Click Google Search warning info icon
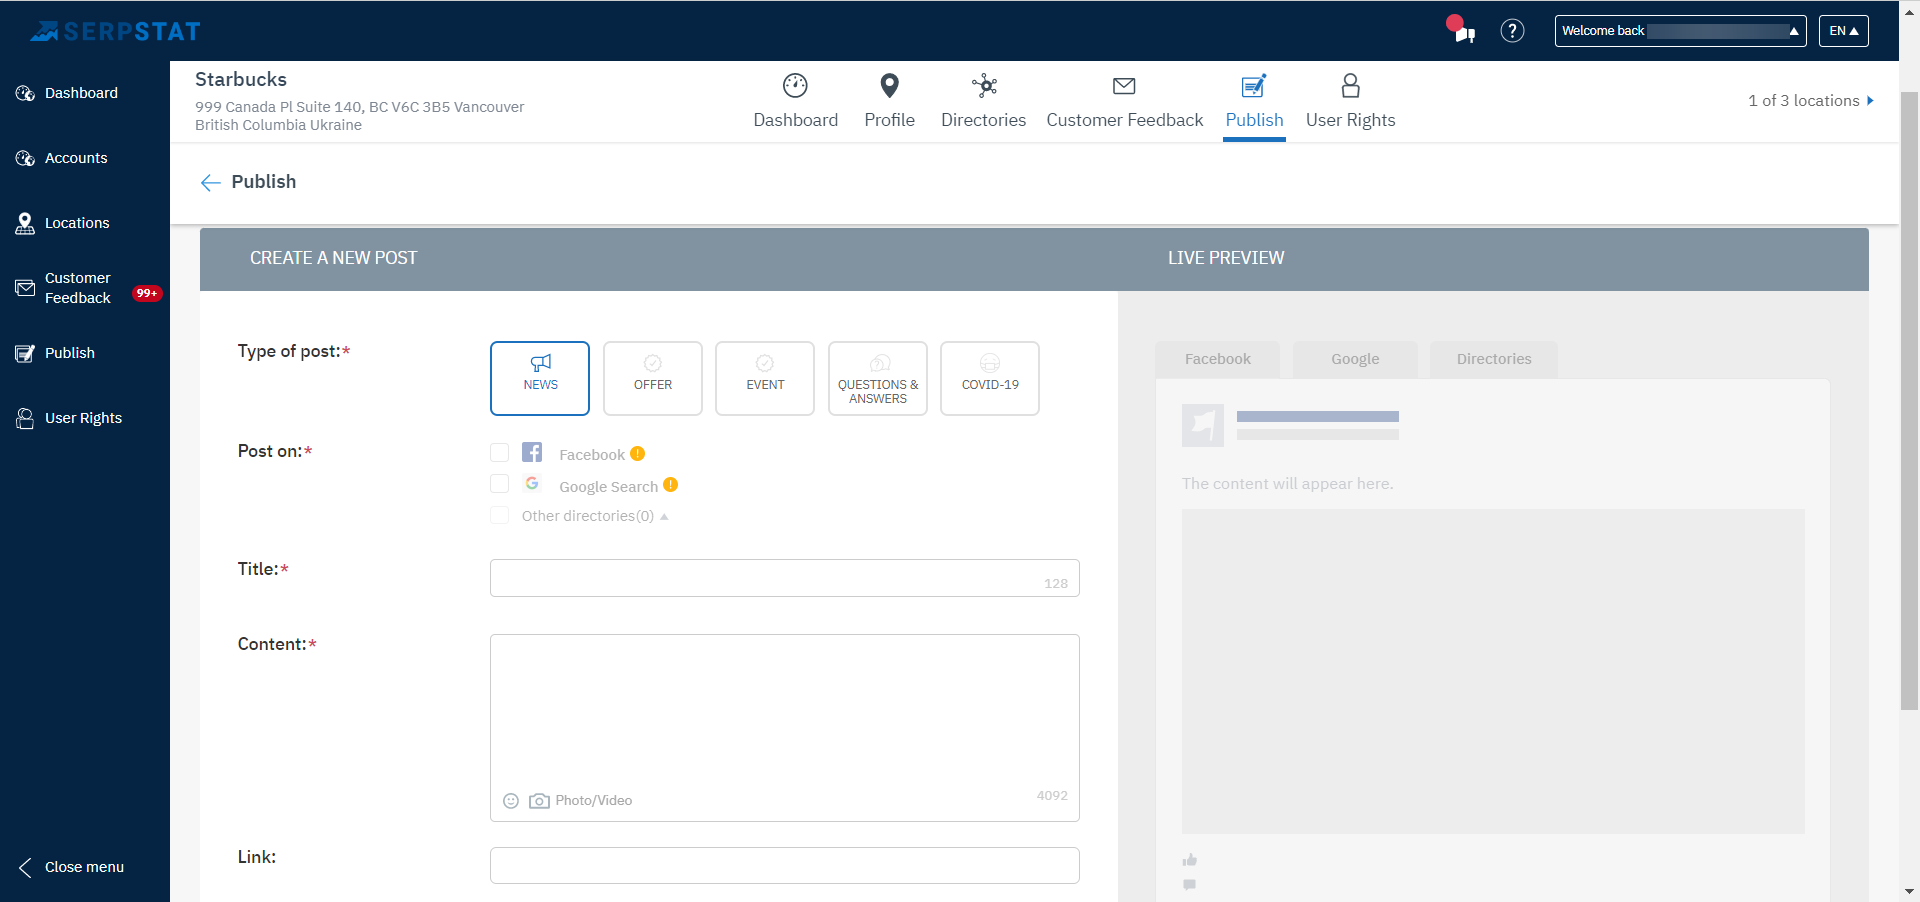The image size is (1920, 902). [670, 485]
